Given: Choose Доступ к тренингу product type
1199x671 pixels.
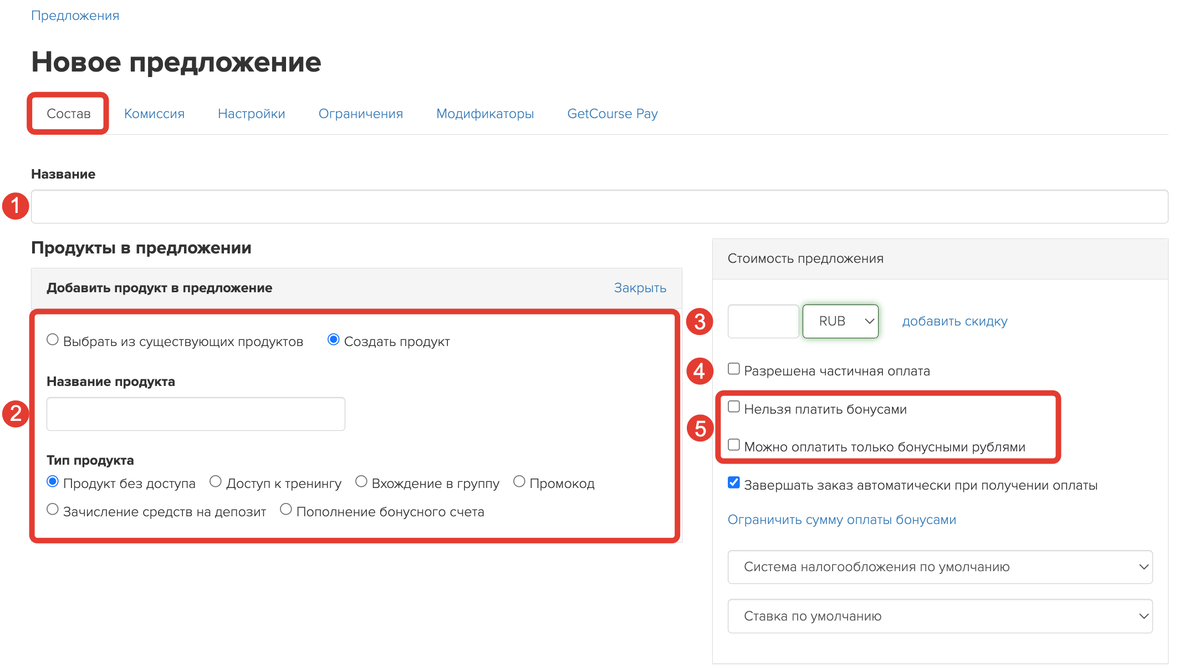Looking at the screenshot, I should coord(216,481).
